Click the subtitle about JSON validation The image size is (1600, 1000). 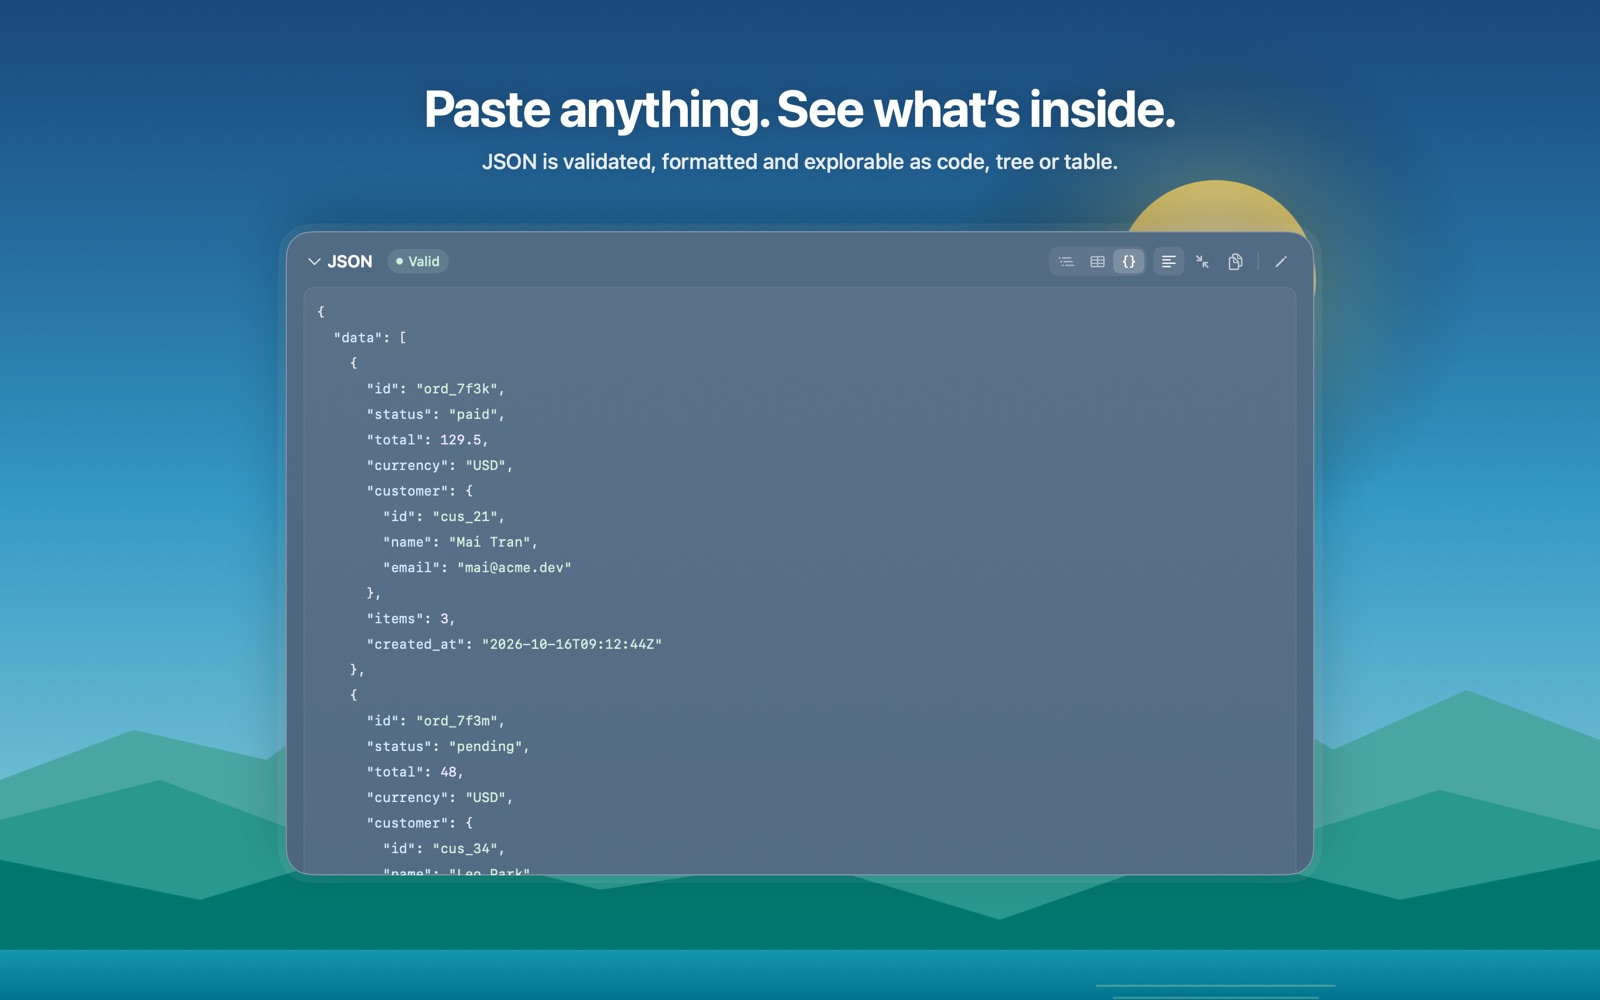coord(800,162)
